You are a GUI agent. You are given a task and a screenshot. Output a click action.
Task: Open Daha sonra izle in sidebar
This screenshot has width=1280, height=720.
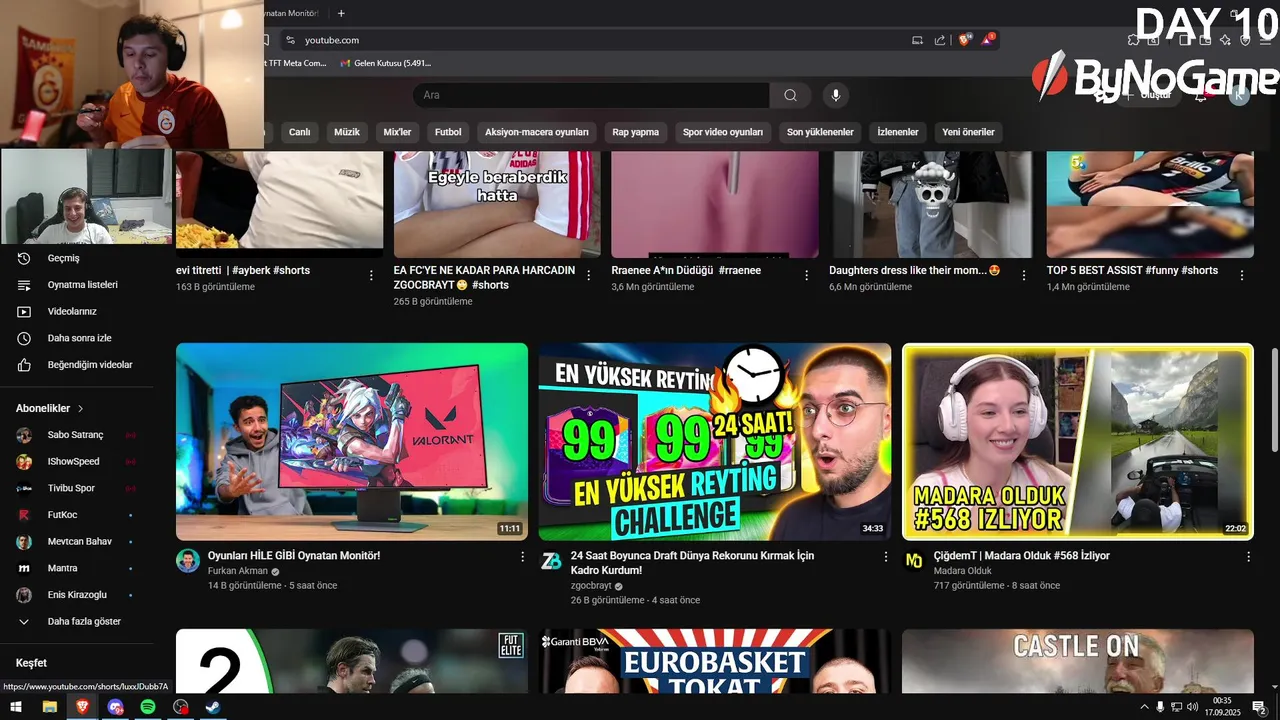77,338
